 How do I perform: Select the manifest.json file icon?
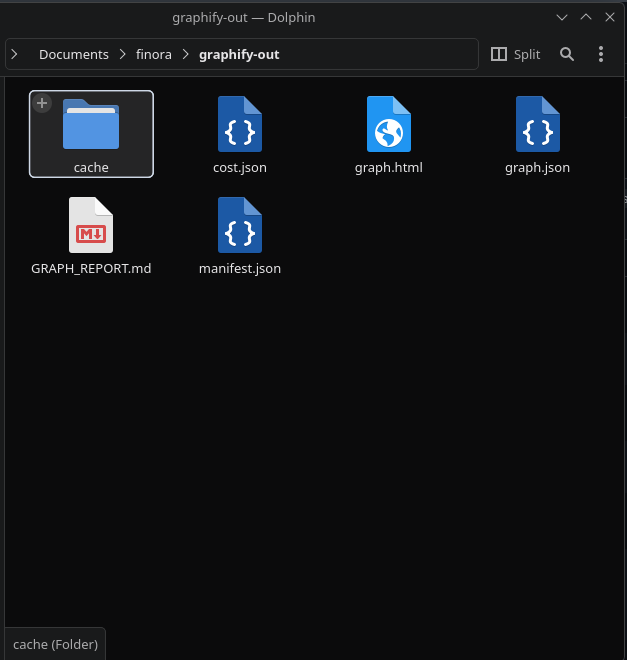coord(240,225)
